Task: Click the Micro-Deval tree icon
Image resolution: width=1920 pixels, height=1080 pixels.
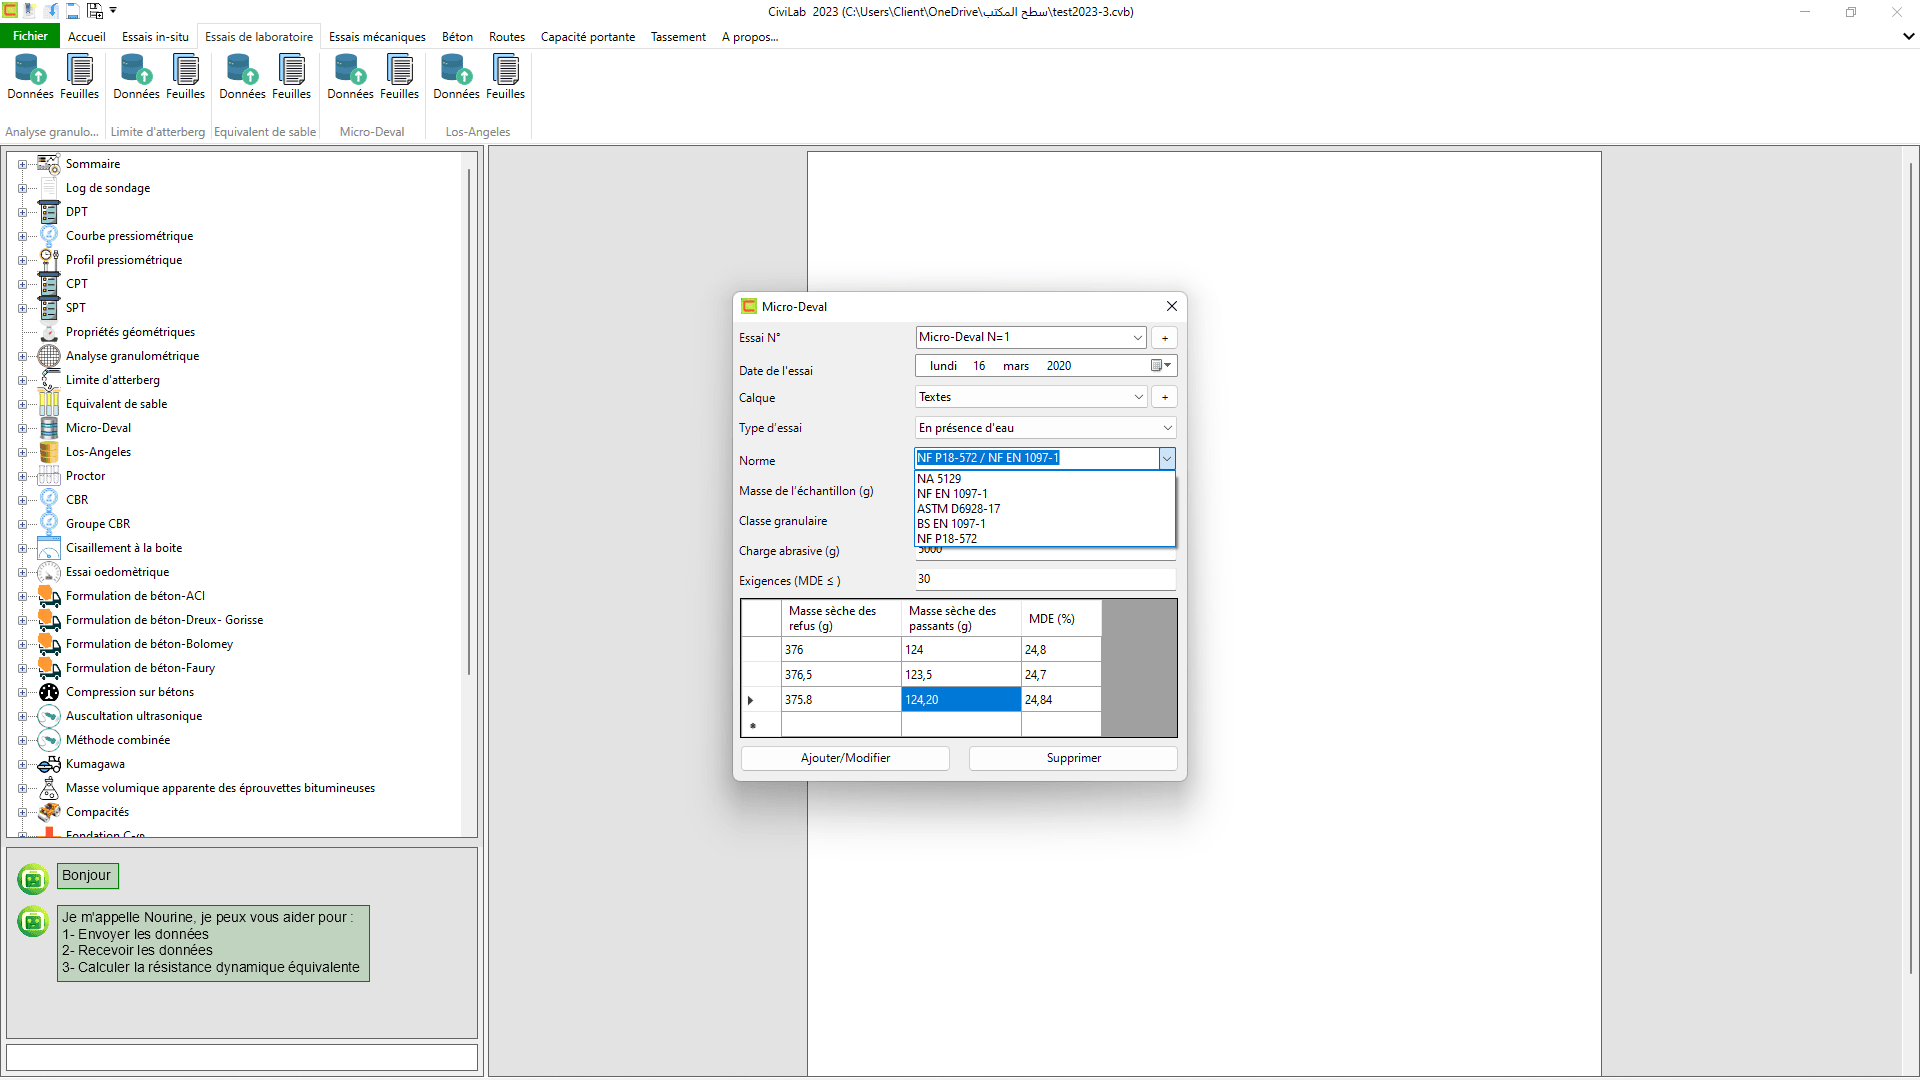Action: coord(49,428)
